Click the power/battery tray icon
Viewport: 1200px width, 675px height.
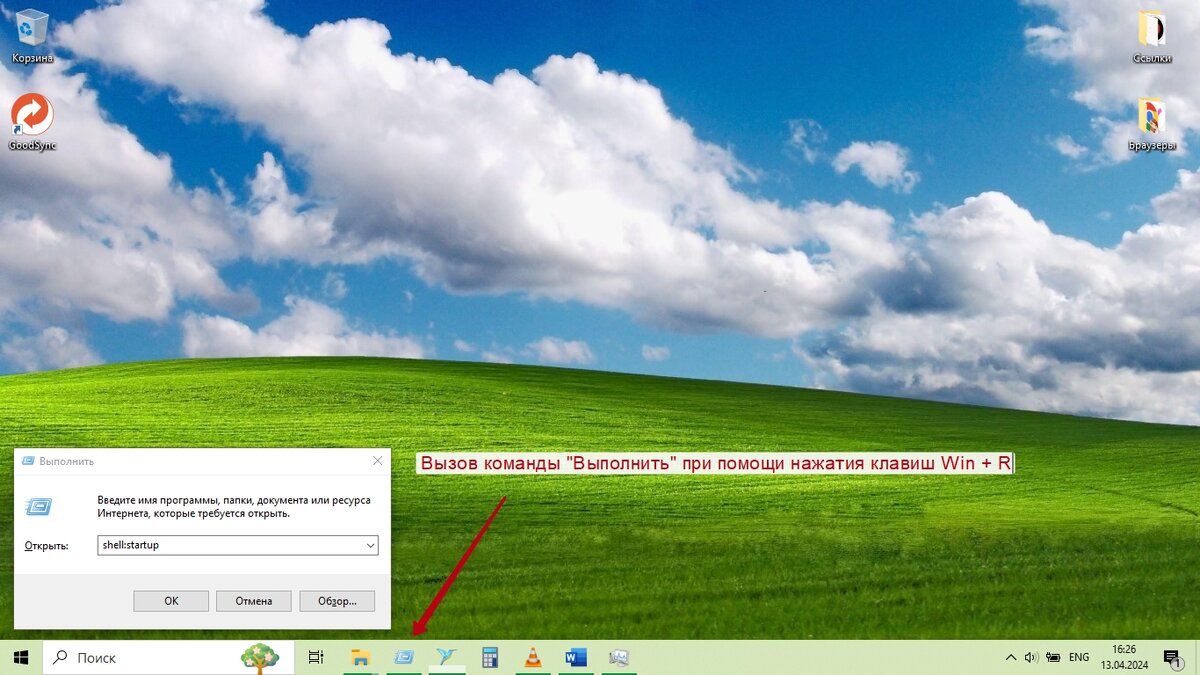tap(1053, 657)
